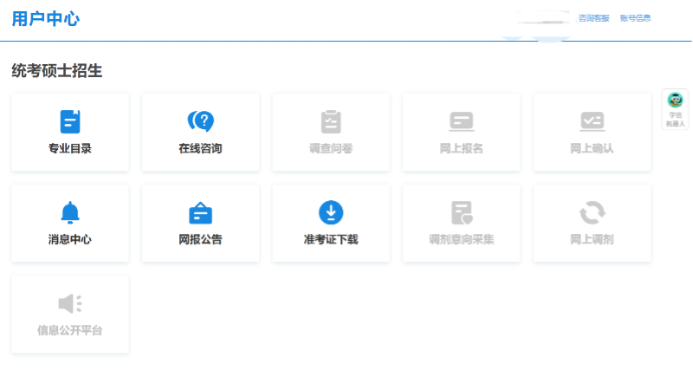
Task: Click the 在线咨询 tile label
Action: (x=200, y=149)
